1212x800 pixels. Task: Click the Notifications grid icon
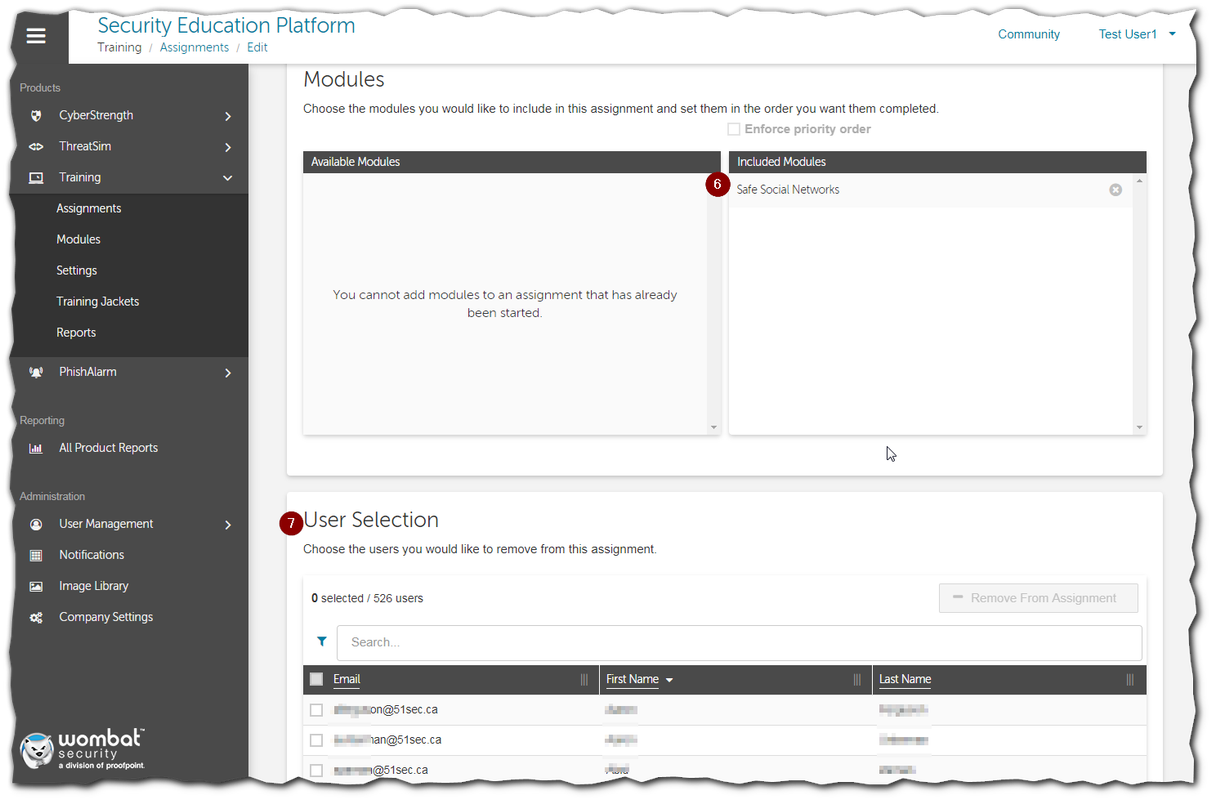36,556
